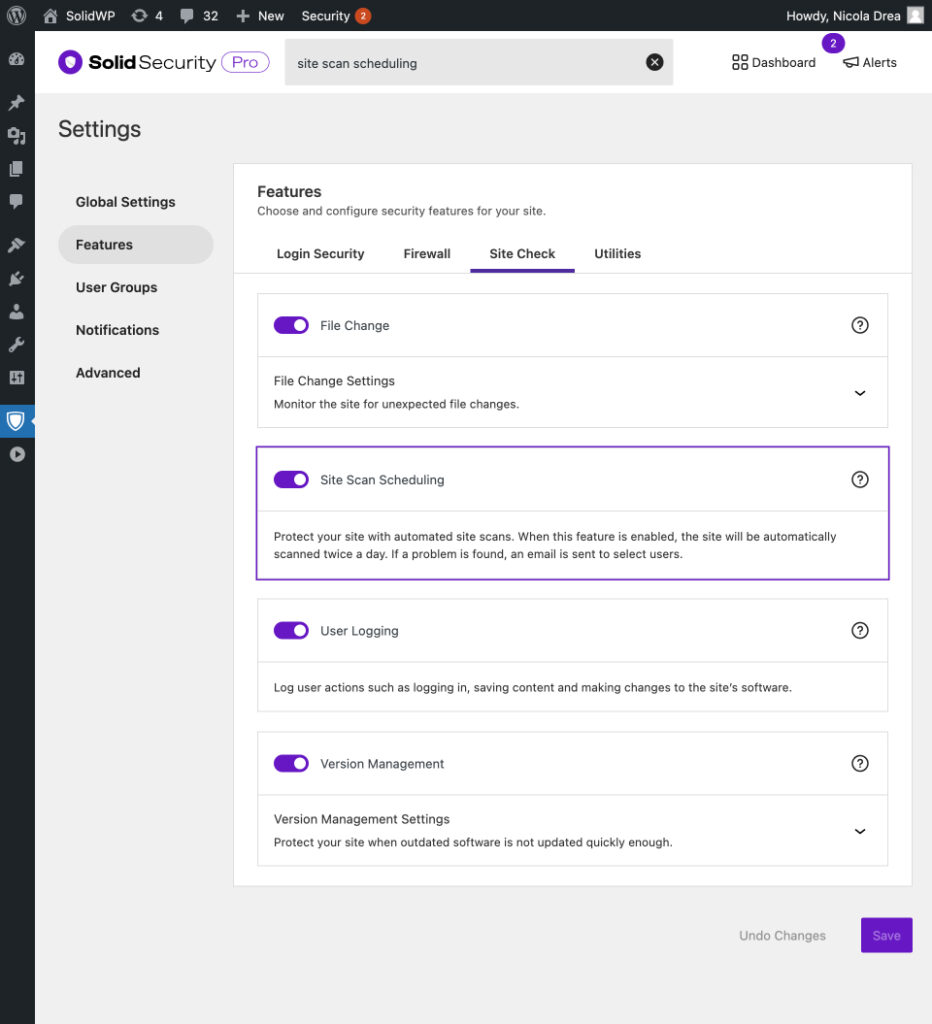Expand File Change Settings chevron
The image size is (932, 1024).
pos(859,393)
